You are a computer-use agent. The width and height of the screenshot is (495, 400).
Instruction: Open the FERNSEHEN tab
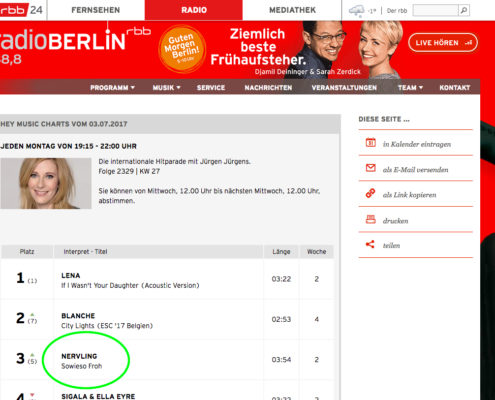click(x=96, y=10)
